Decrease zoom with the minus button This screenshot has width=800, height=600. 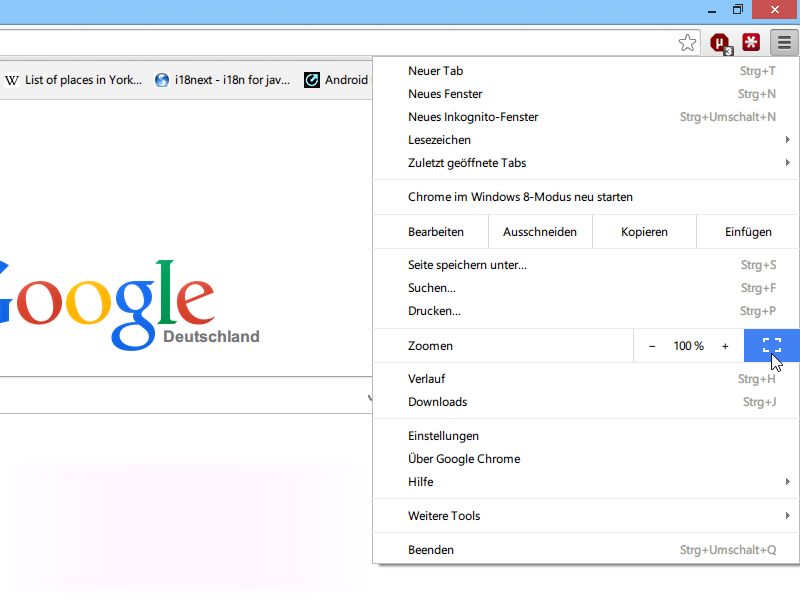[652, 346]
